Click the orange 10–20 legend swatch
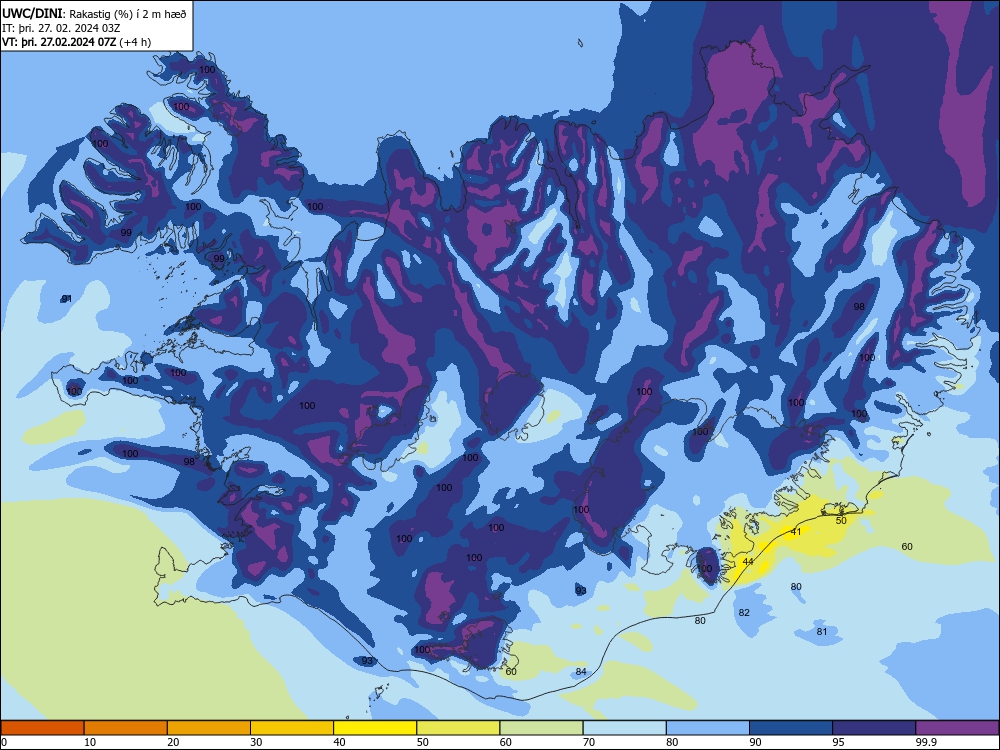 tap(126, 728)
